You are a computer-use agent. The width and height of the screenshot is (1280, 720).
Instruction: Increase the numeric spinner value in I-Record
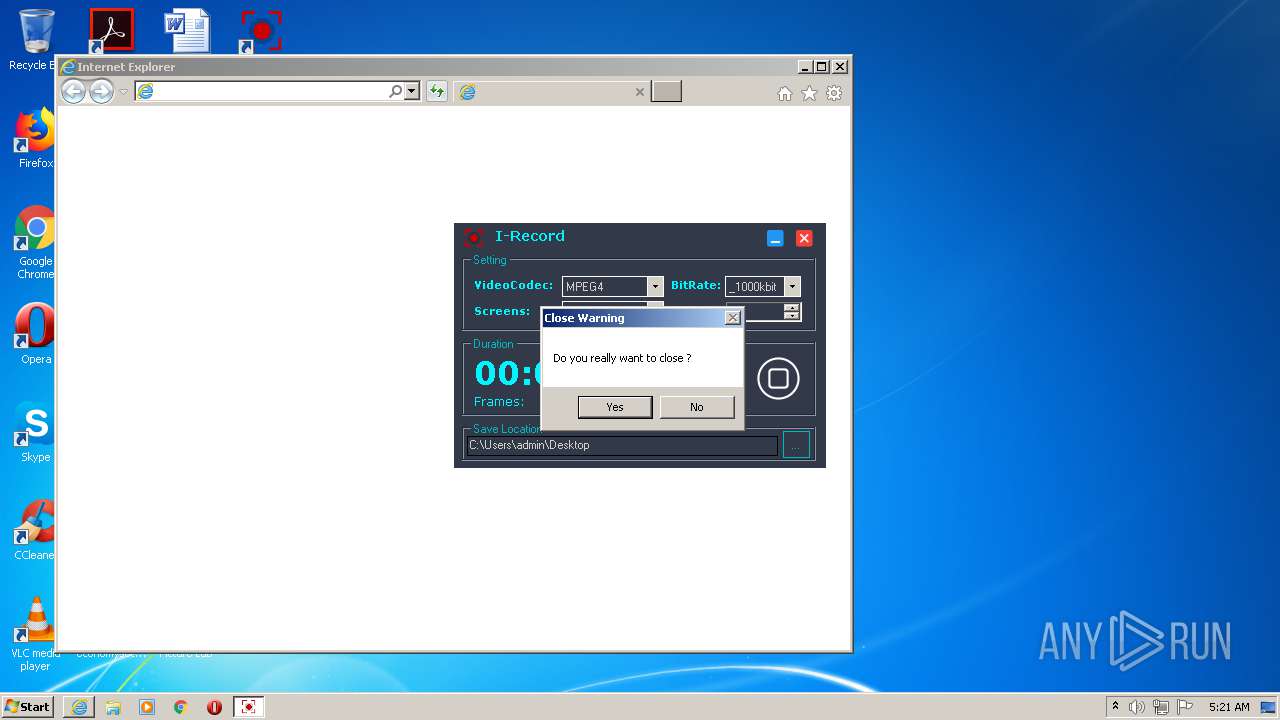click(792, 308)
